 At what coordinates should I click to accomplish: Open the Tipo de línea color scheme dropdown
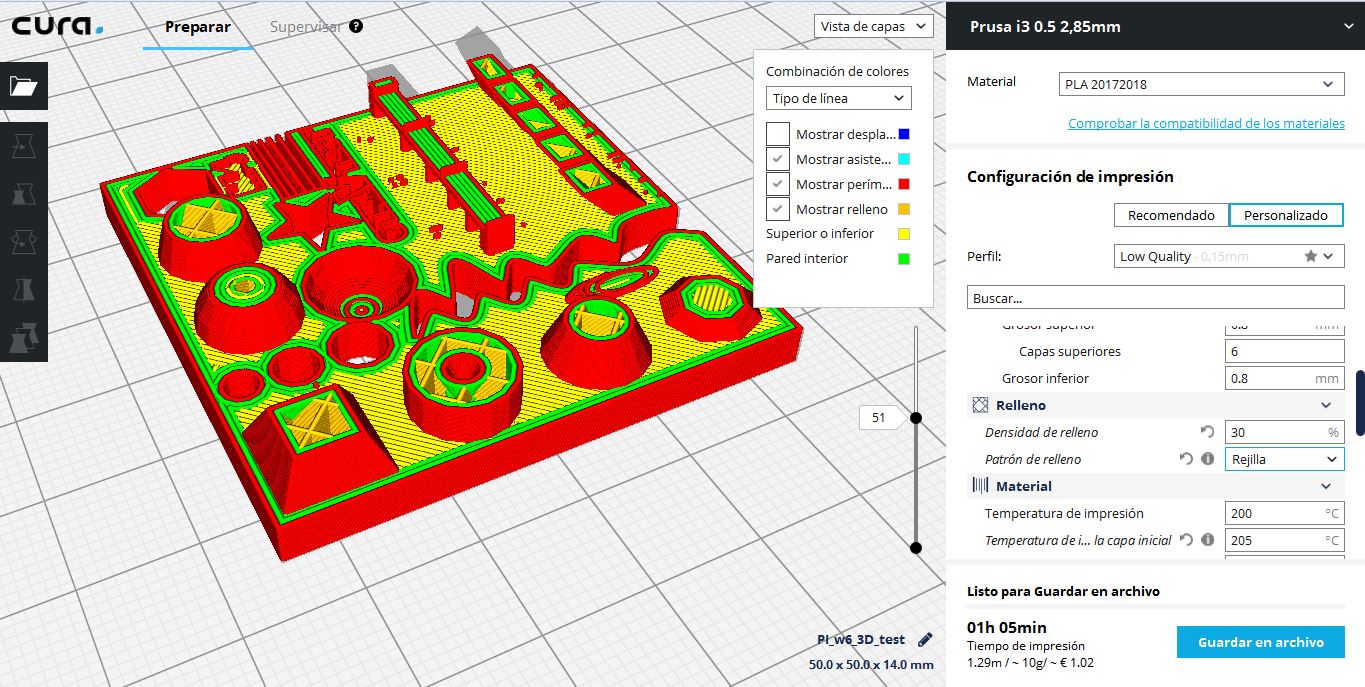(839, 98)
